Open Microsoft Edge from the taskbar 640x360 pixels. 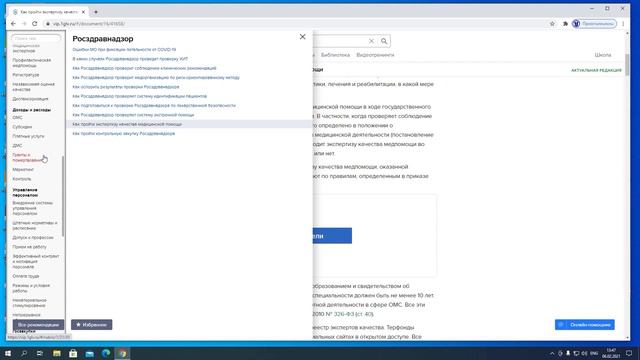click(x=106, y=353)
